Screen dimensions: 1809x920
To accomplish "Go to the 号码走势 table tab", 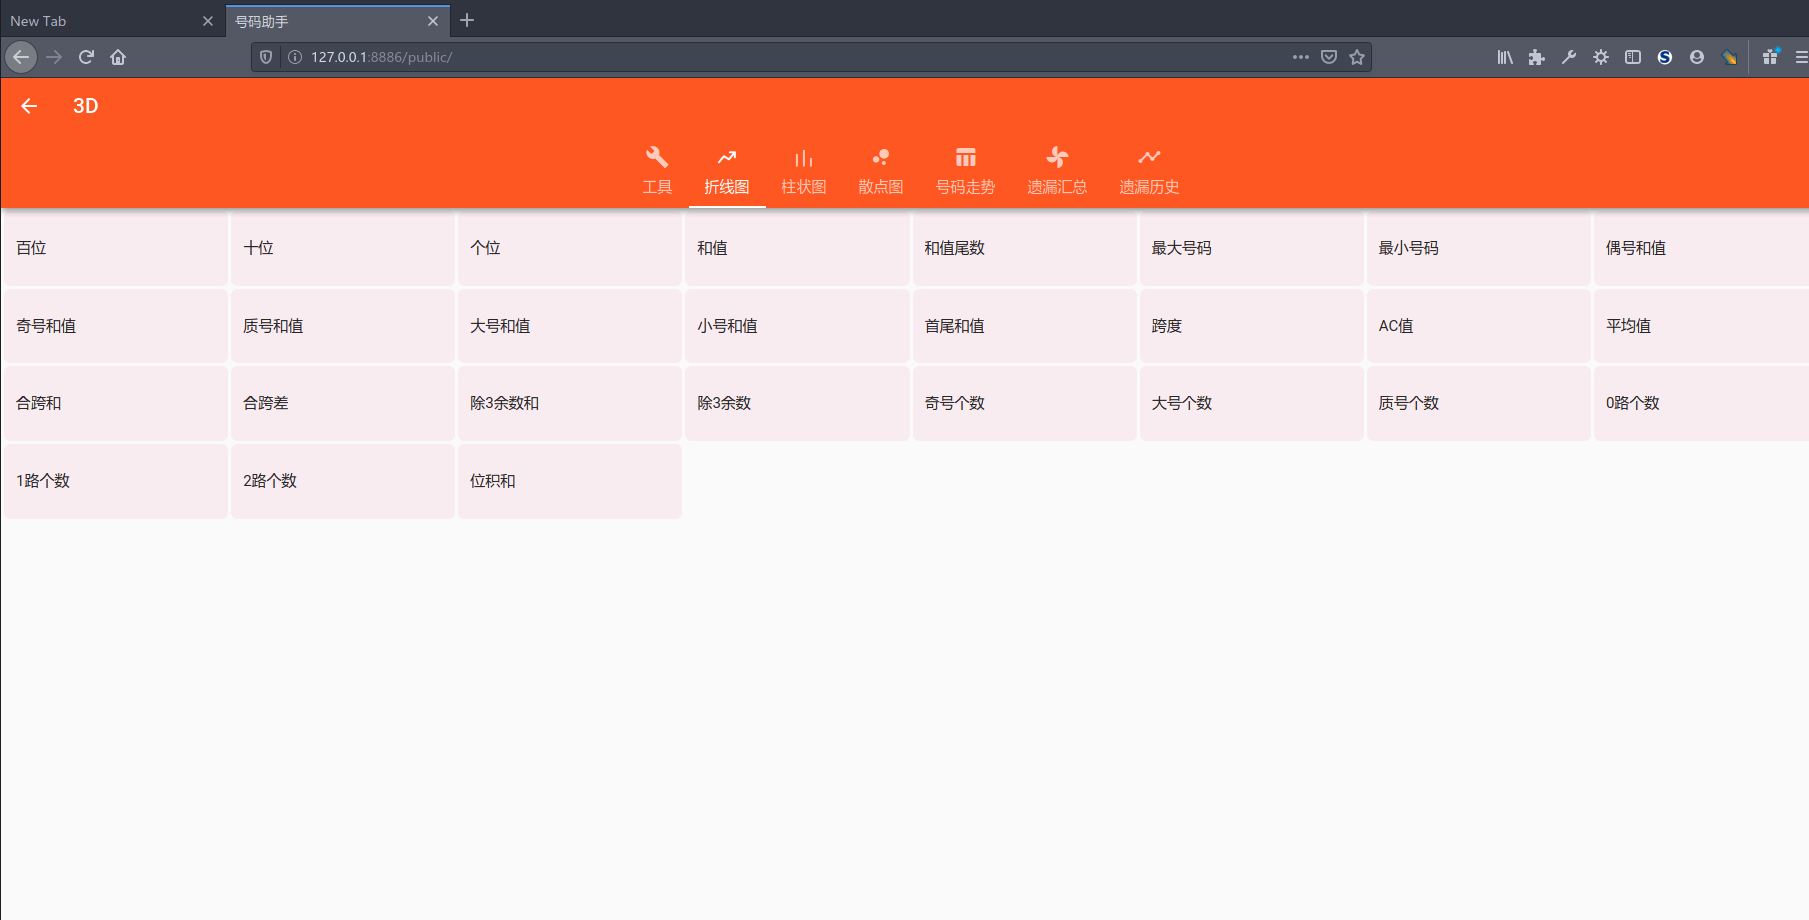I will [965, 171].
